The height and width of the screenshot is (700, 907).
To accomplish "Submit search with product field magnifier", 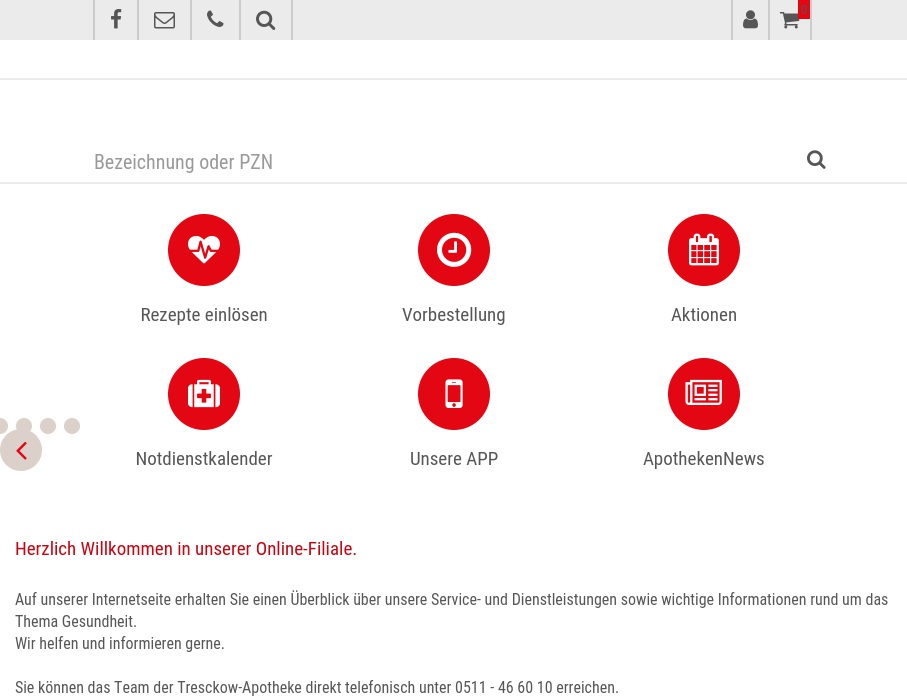I will [816, 160].
